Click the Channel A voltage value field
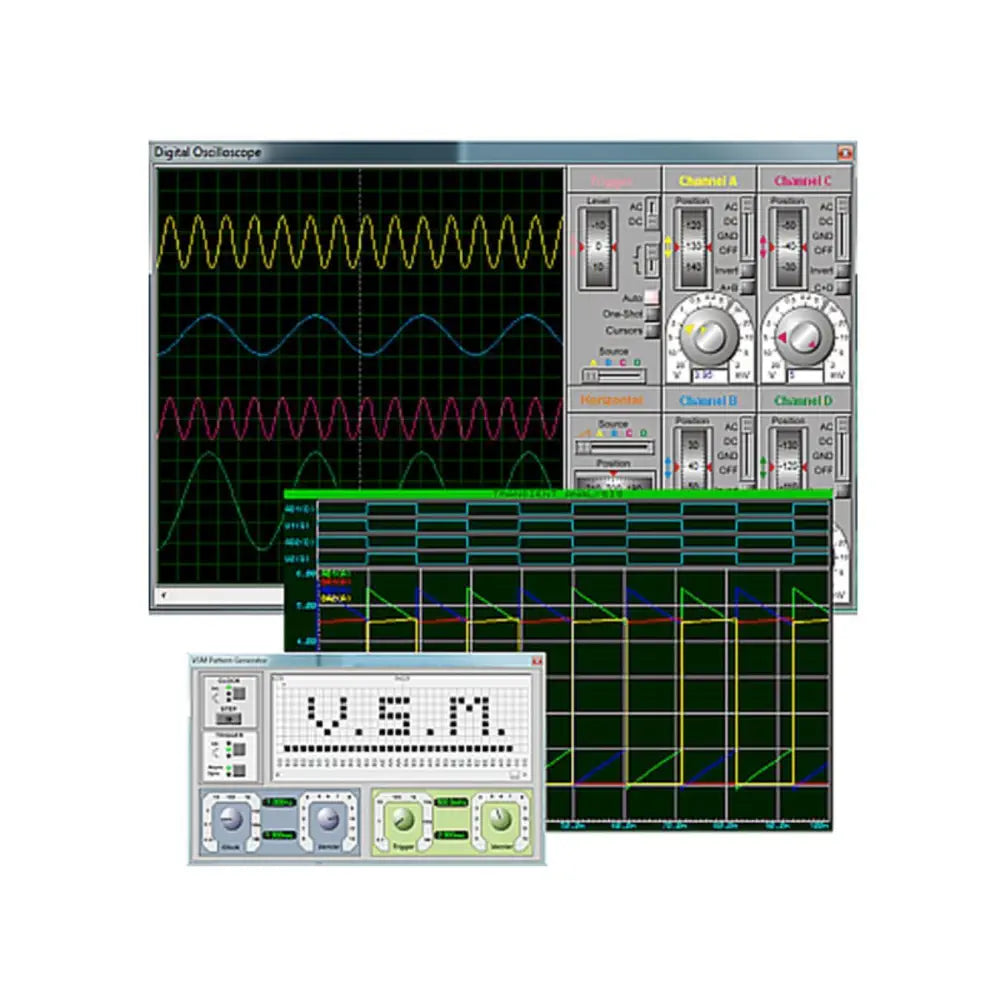 point(708,375)
